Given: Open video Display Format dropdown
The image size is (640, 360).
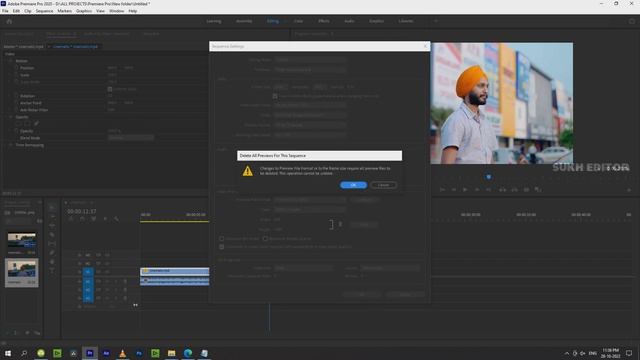Looking at the screenshot, I should 310,125.
